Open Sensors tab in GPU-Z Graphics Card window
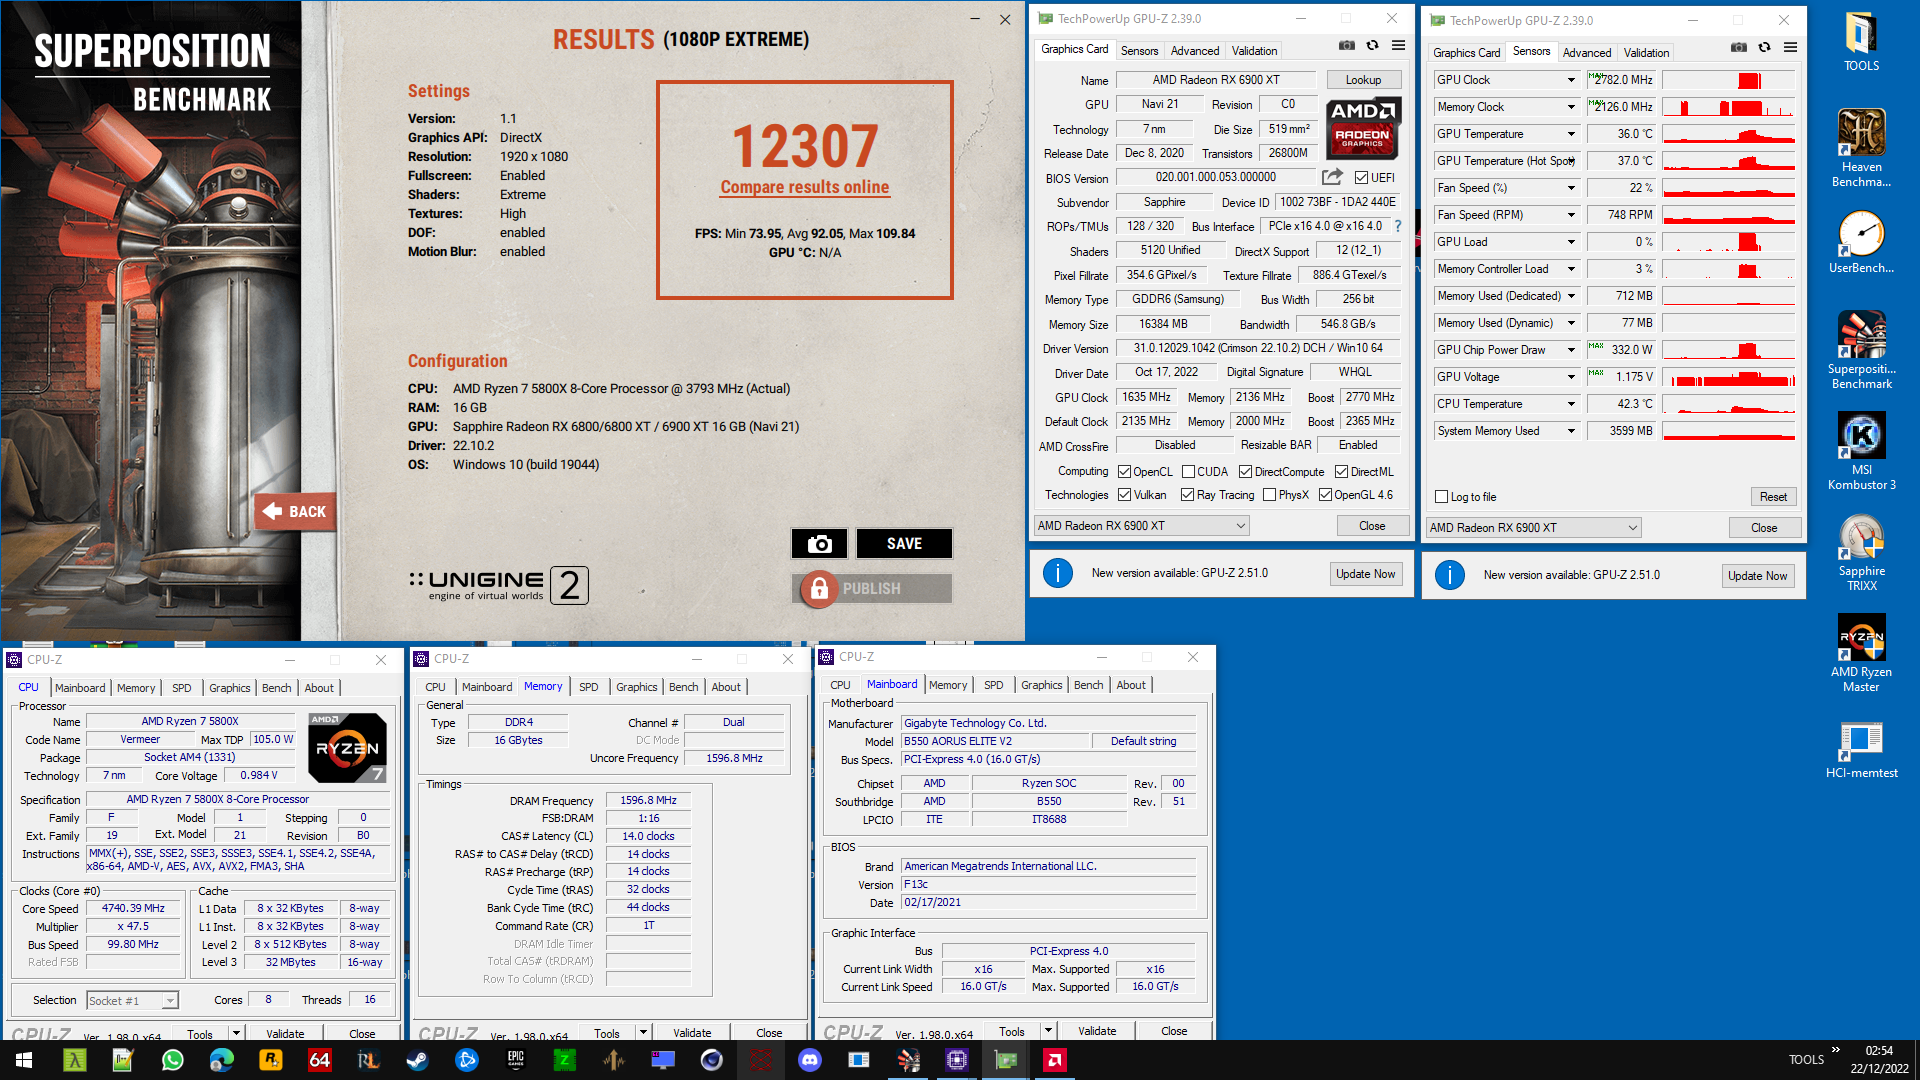 tap(1139, 51)
